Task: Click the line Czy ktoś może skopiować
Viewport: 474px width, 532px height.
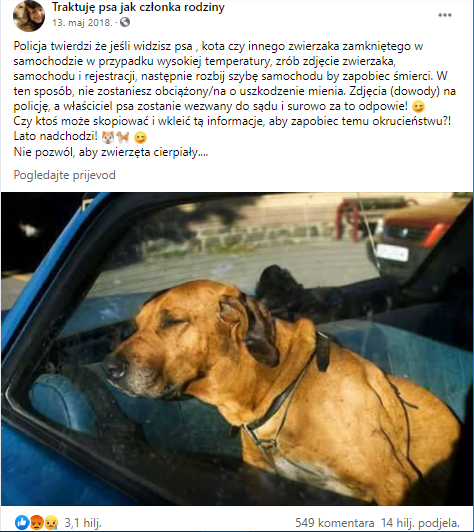Action: [x=232, y=121]
